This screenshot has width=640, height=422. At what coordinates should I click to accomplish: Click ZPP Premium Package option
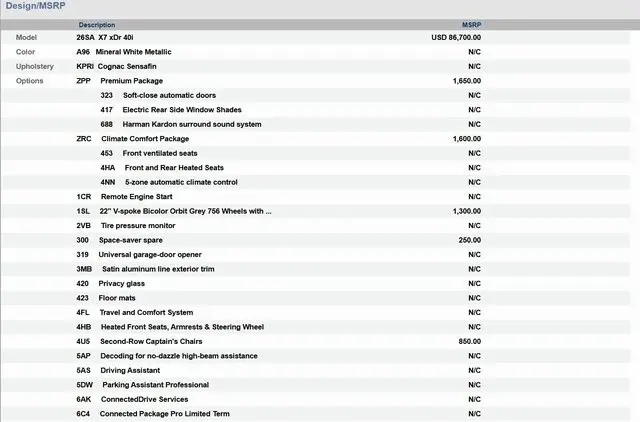coord(131,80)
